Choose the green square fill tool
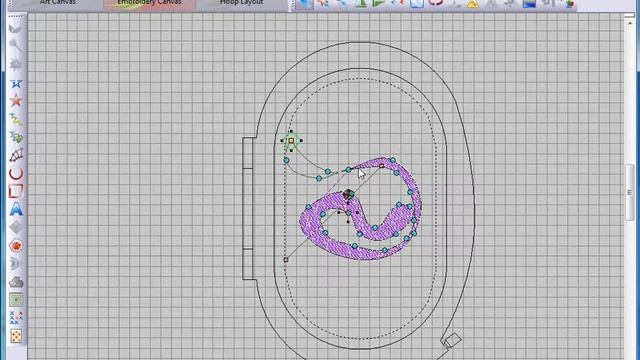Screen dimensions: 640x360 16,300
